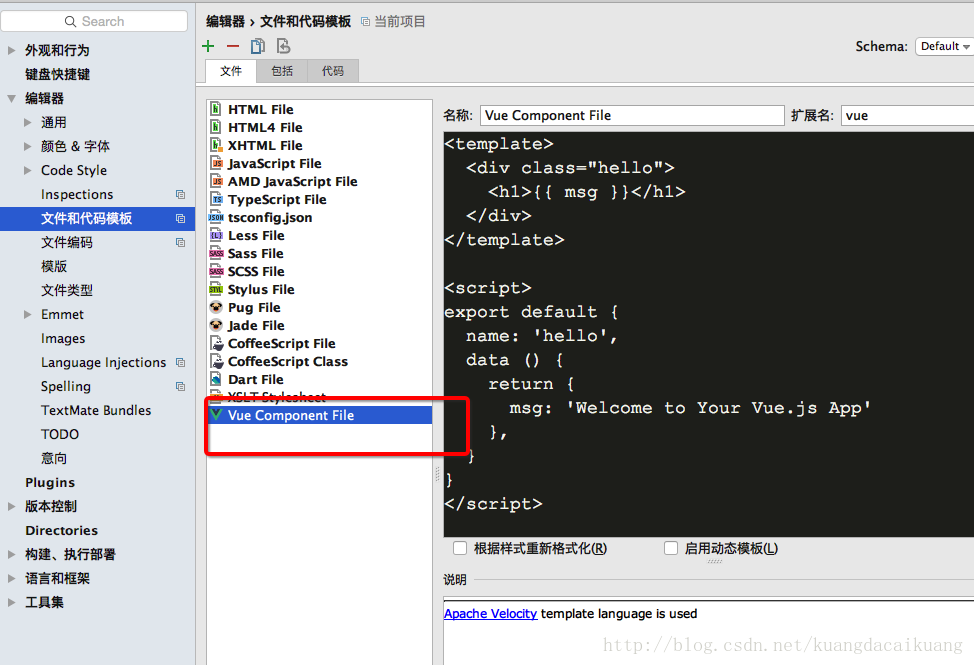
Task: Expand the 颜色 & 字体 subsection
Action: tap(27, 147)
